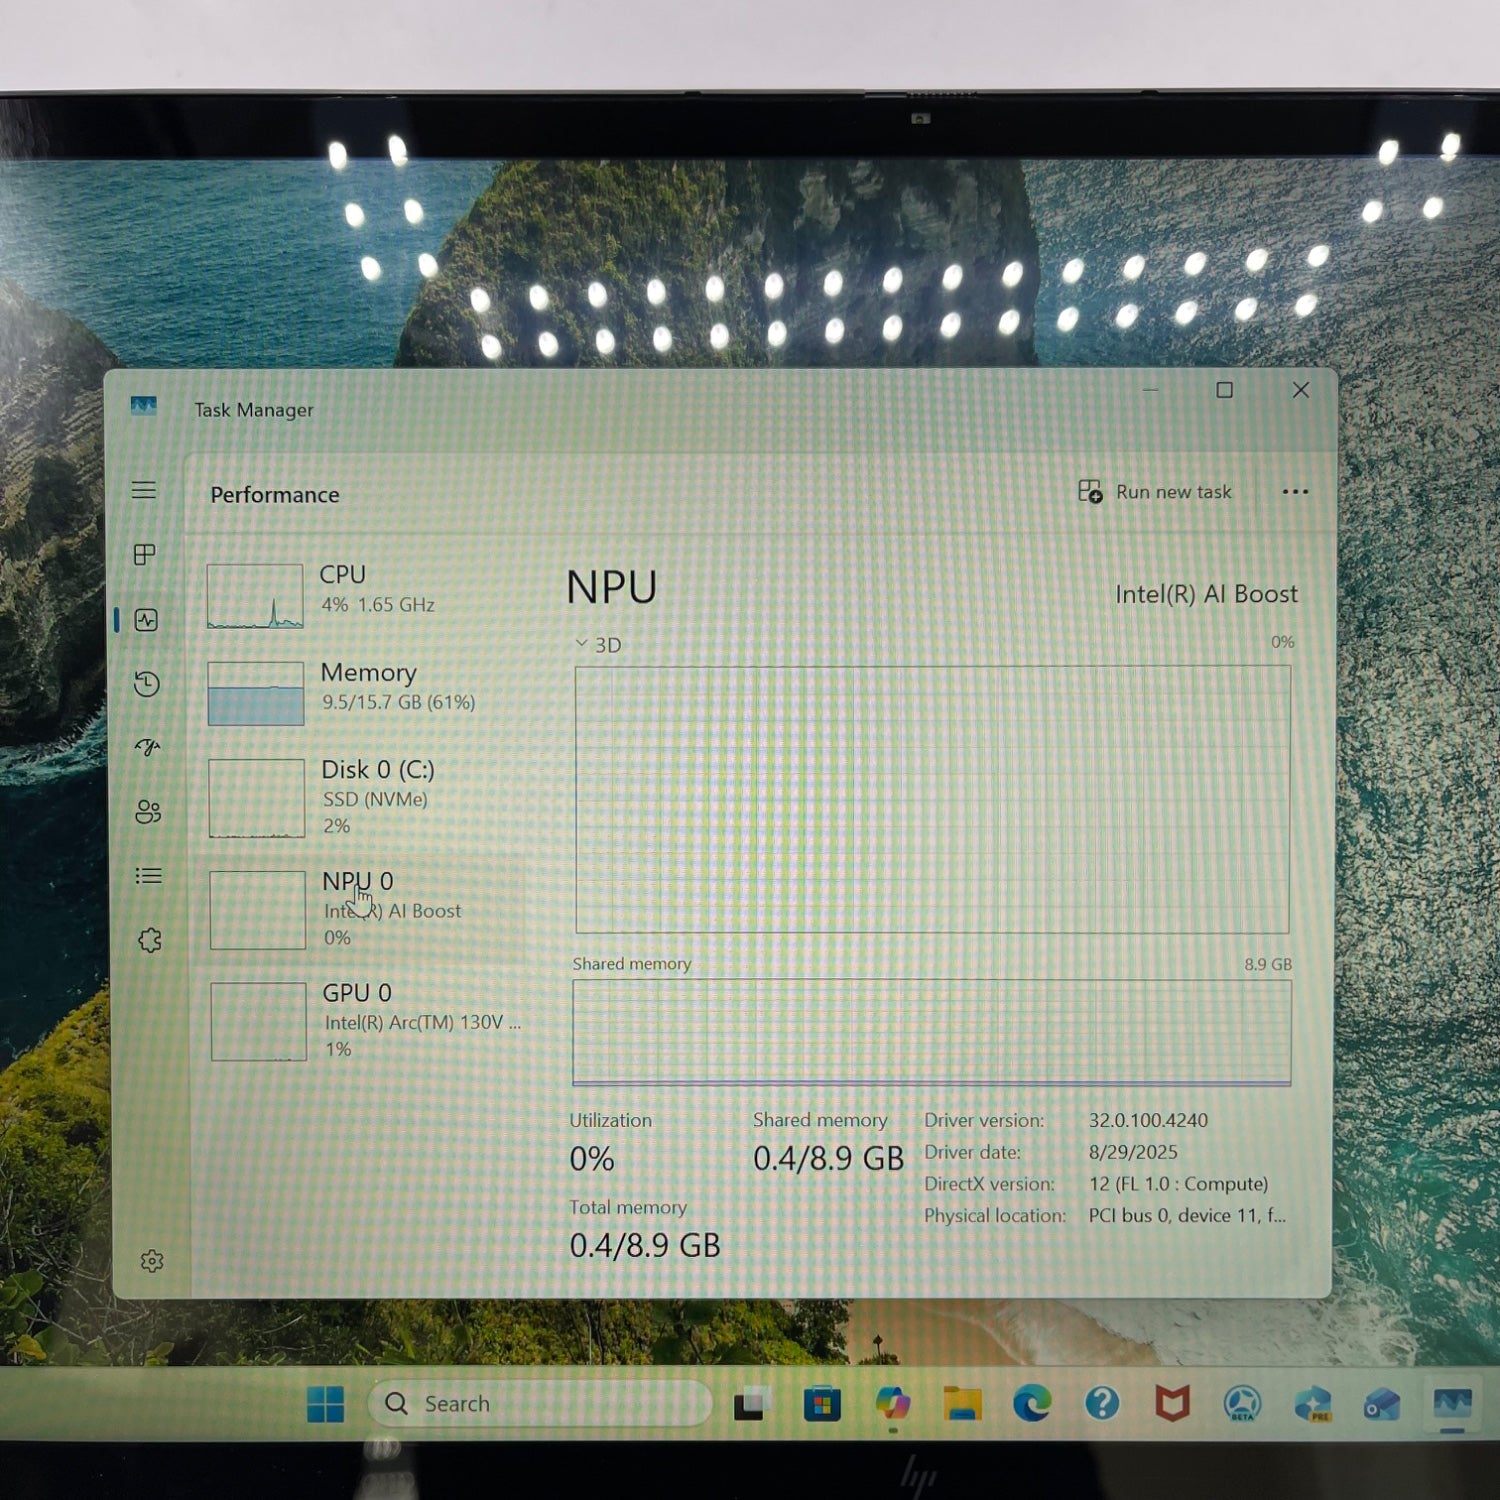Switch to the Processes page icon

(x=145, y=554)
